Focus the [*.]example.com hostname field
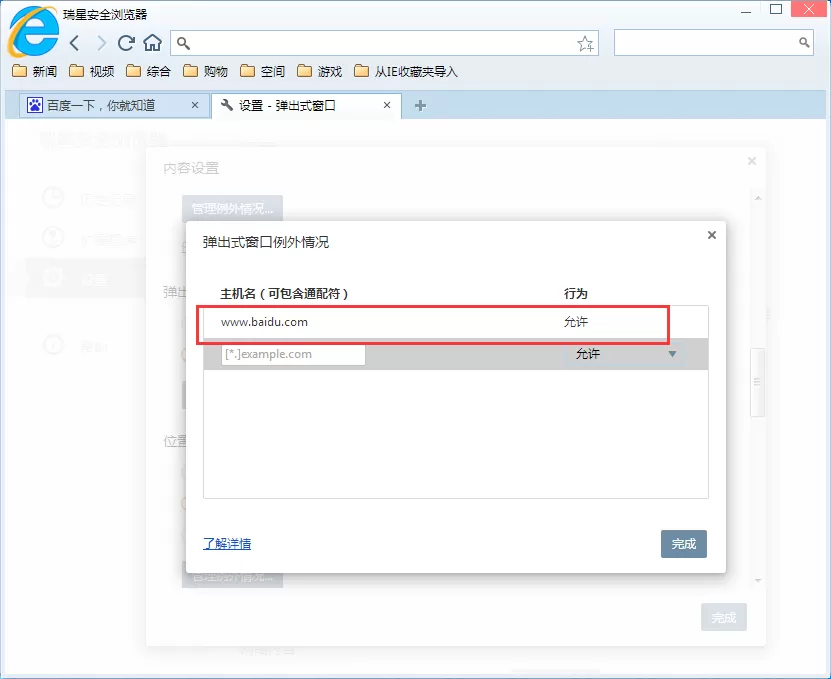 tap(293, 354)
